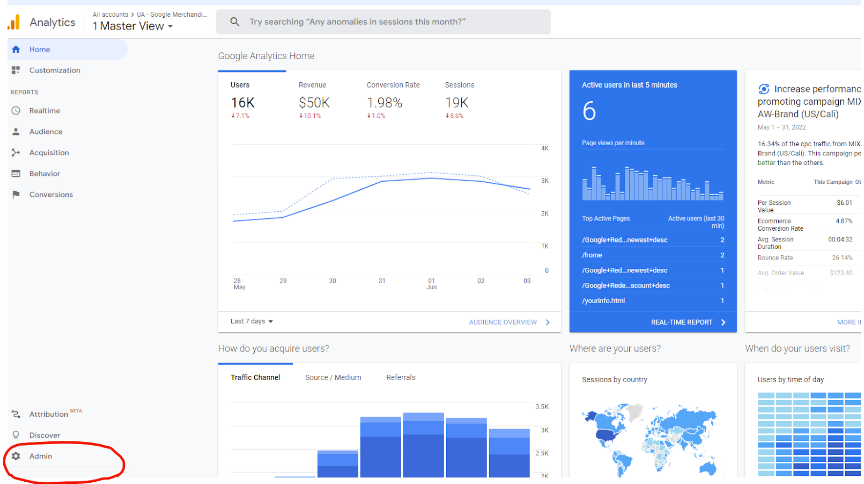The height and width of the screenshot is (484, 864).
Task: Select the Sessions metric tab
Action: pyautogui.click(x=460, y=99)
